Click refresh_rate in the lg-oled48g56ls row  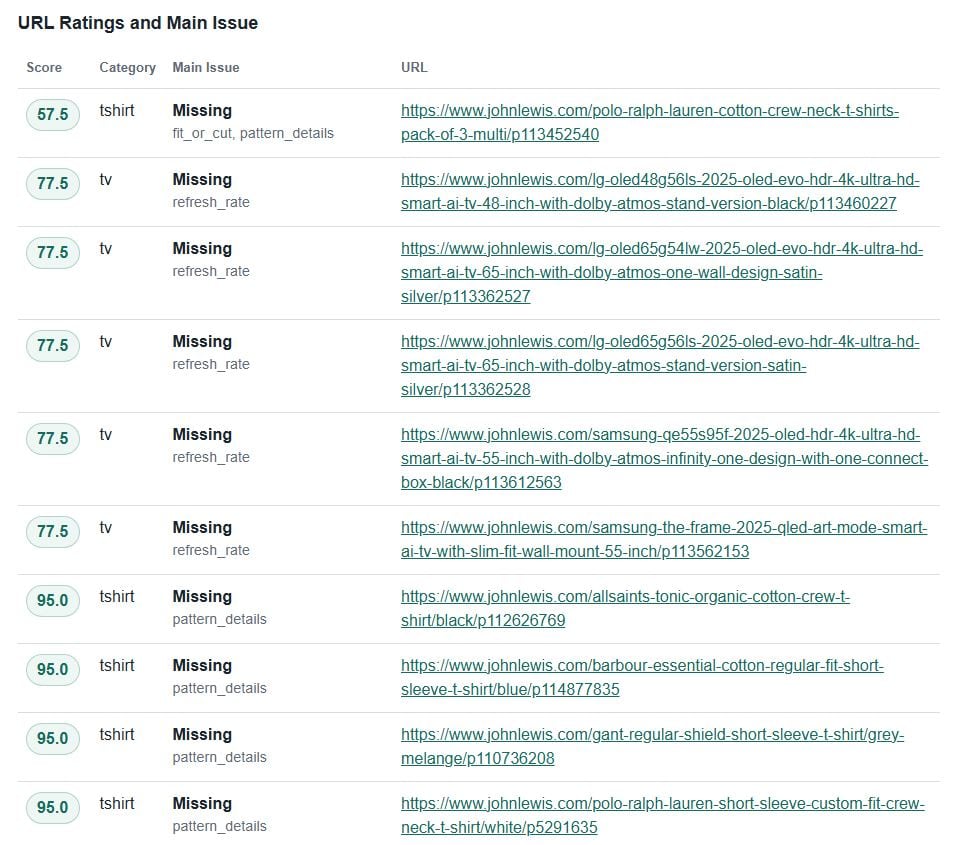[x=211, y=202]
